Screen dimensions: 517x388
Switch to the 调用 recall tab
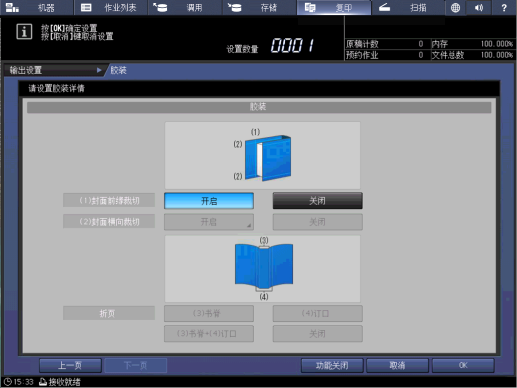185,7
